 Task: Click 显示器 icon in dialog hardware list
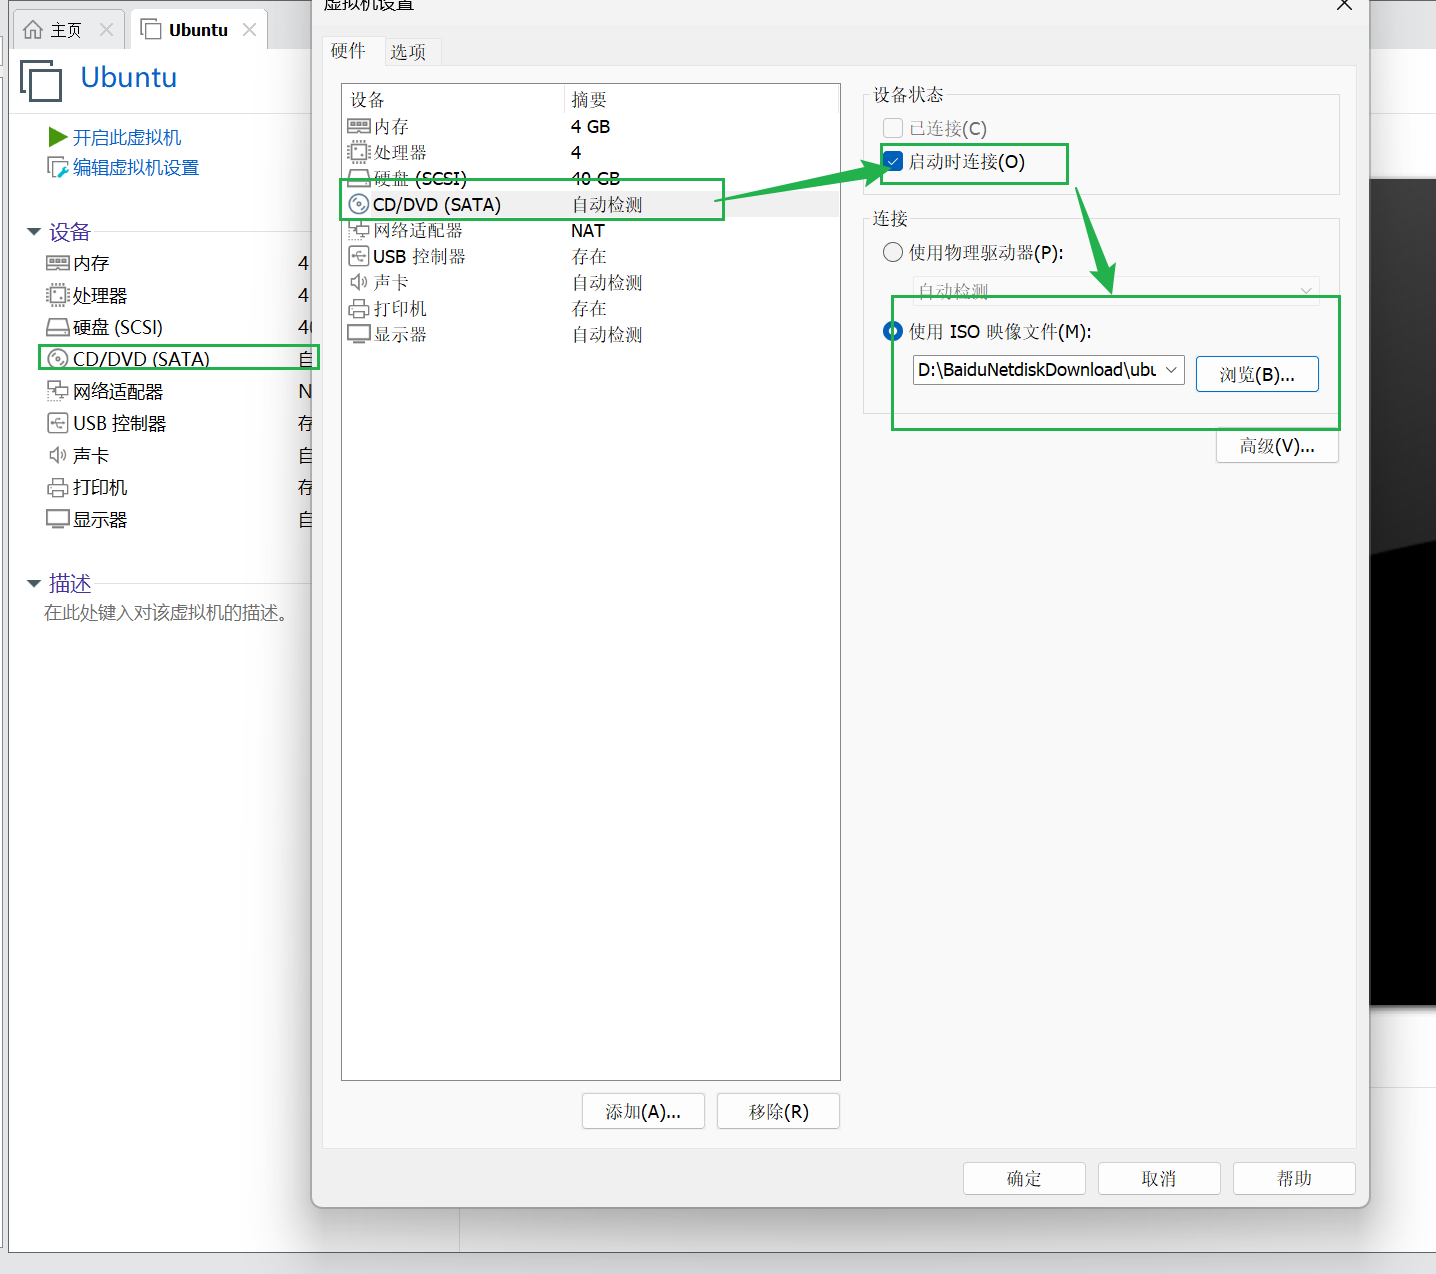(359, 334)
